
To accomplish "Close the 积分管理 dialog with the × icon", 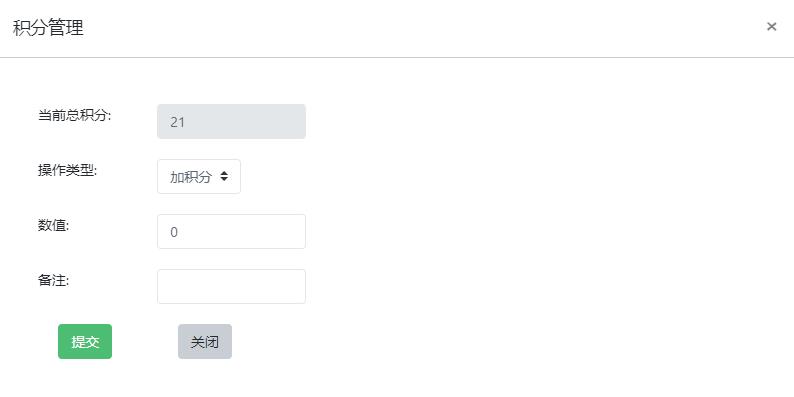I will point(771,26).
